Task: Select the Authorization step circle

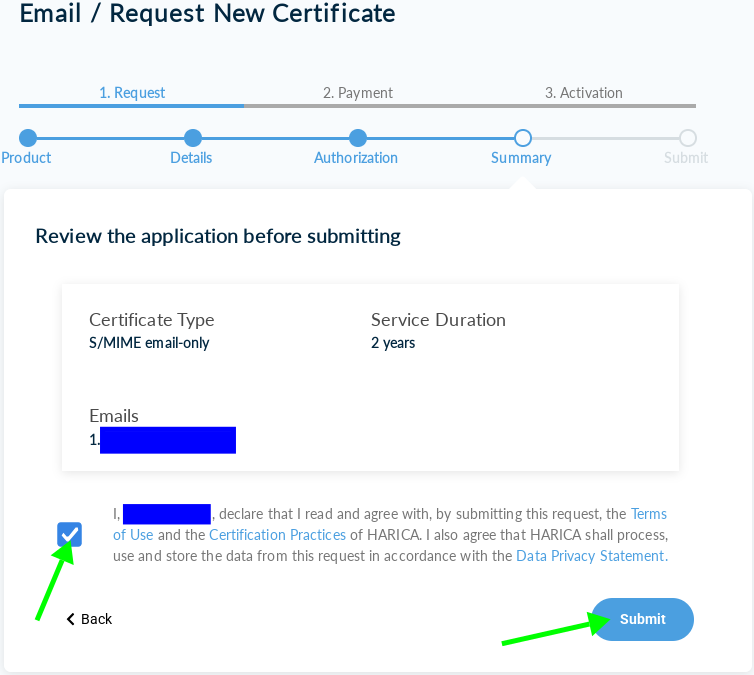Action: (358, 138)
